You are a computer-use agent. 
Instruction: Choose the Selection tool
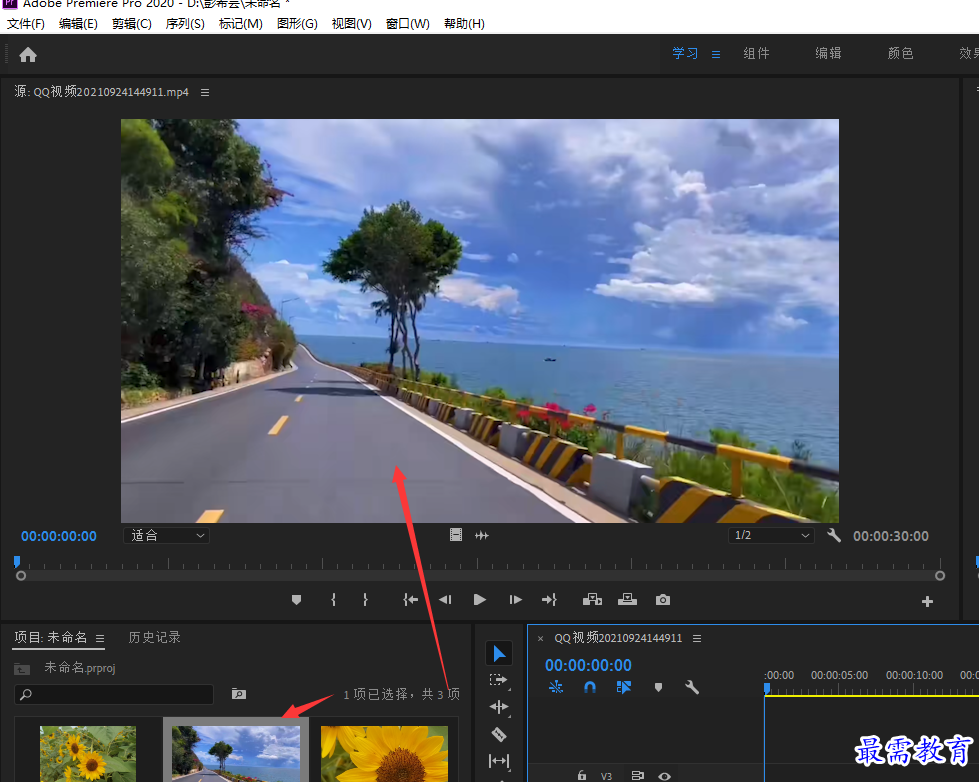click(499, 653)
